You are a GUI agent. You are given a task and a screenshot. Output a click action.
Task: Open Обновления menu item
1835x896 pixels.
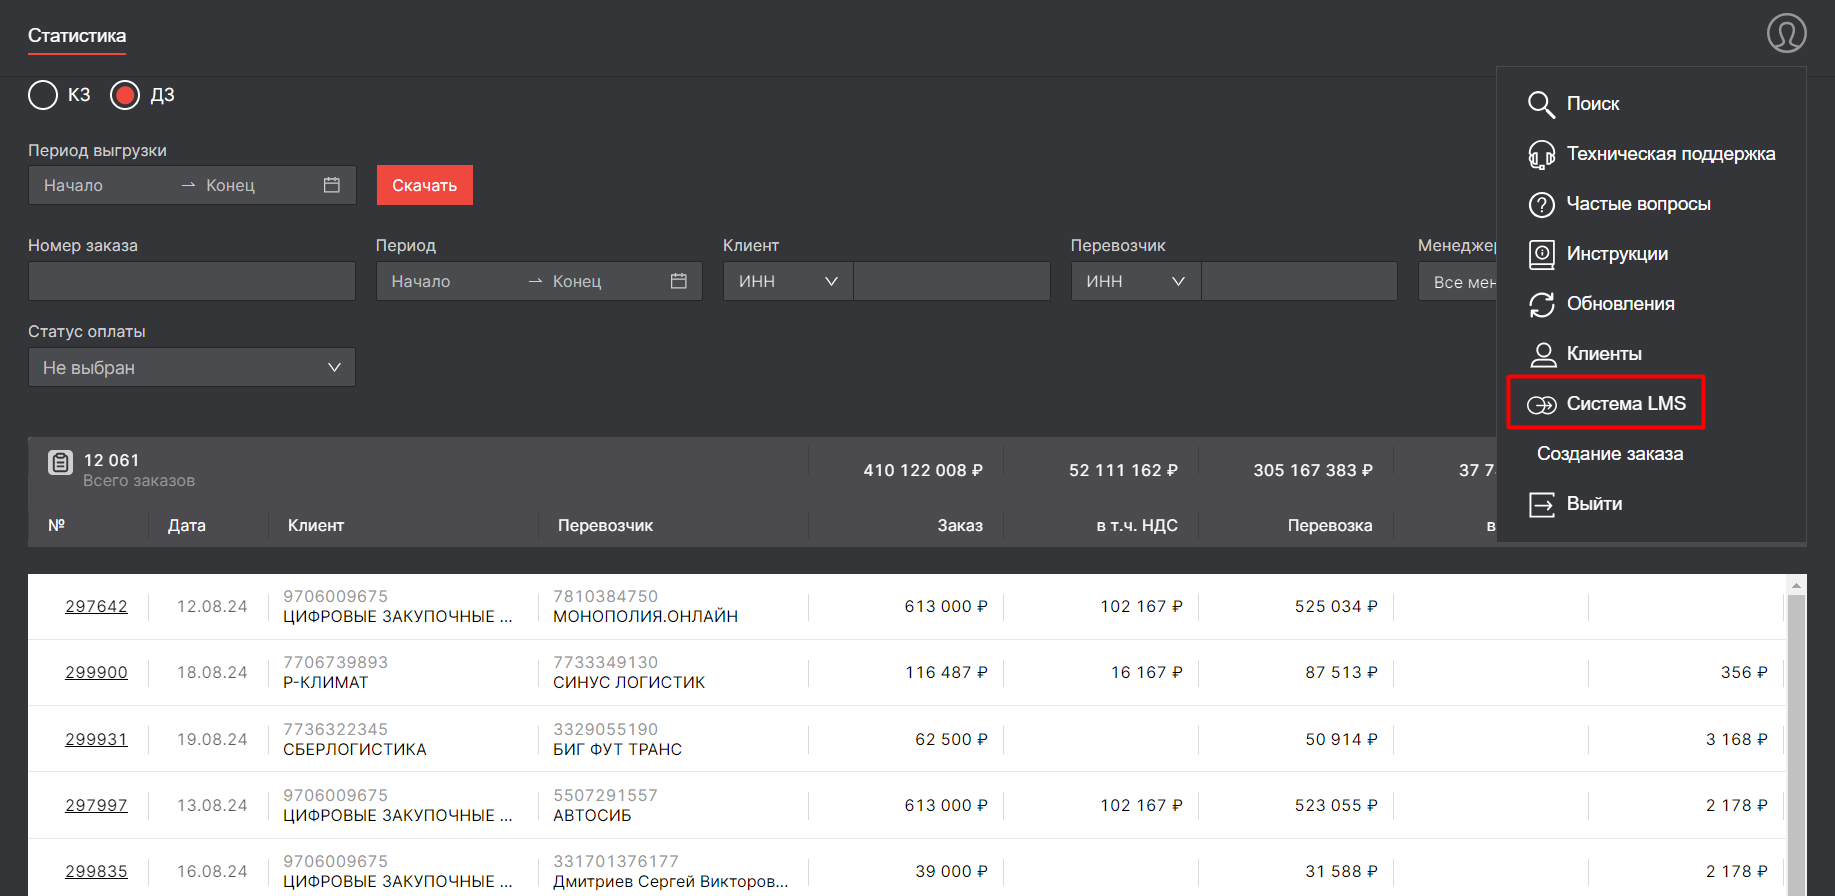click(1620, 304)
